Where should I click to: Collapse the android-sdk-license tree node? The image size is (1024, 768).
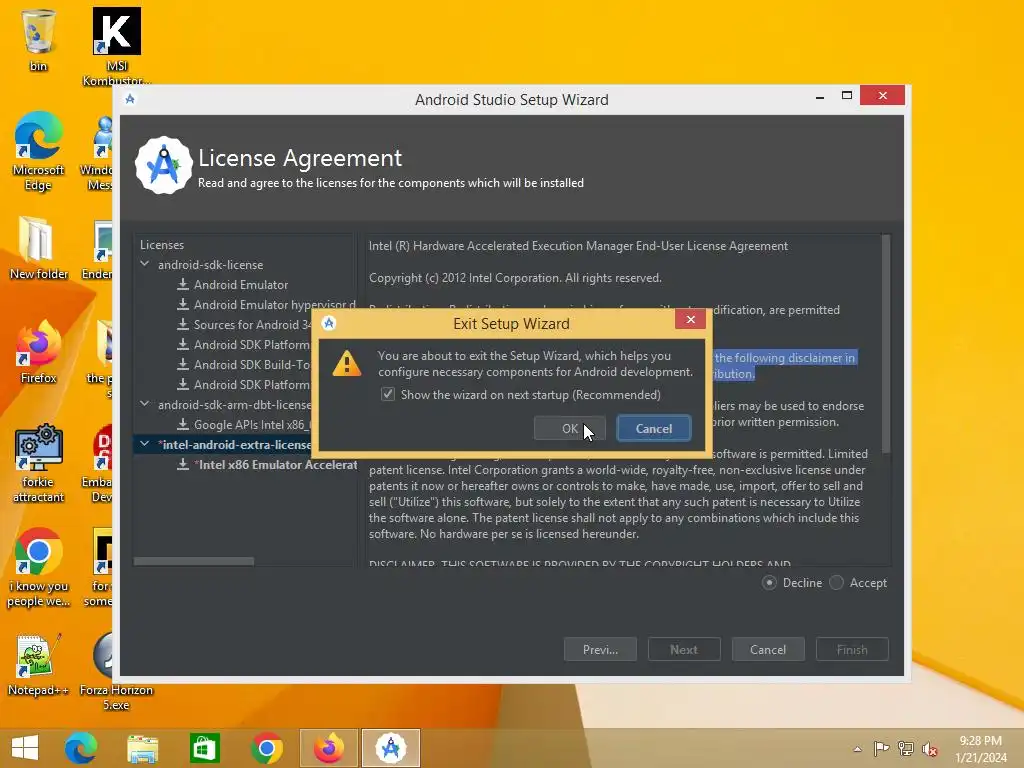click(x=144, y=264)
